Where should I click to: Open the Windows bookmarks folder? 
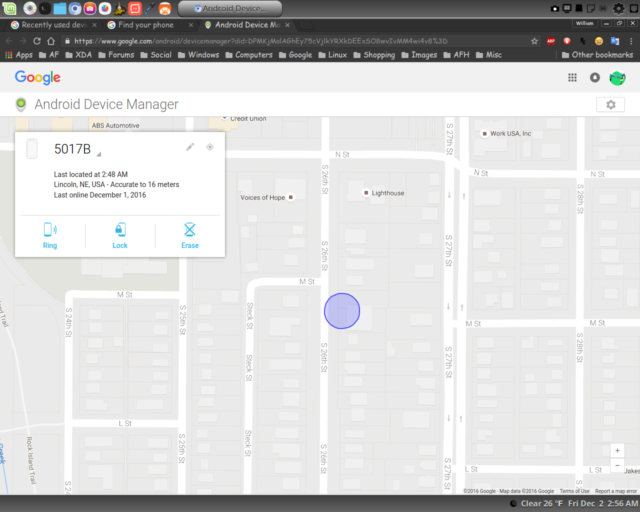click(x=198, y=55)
